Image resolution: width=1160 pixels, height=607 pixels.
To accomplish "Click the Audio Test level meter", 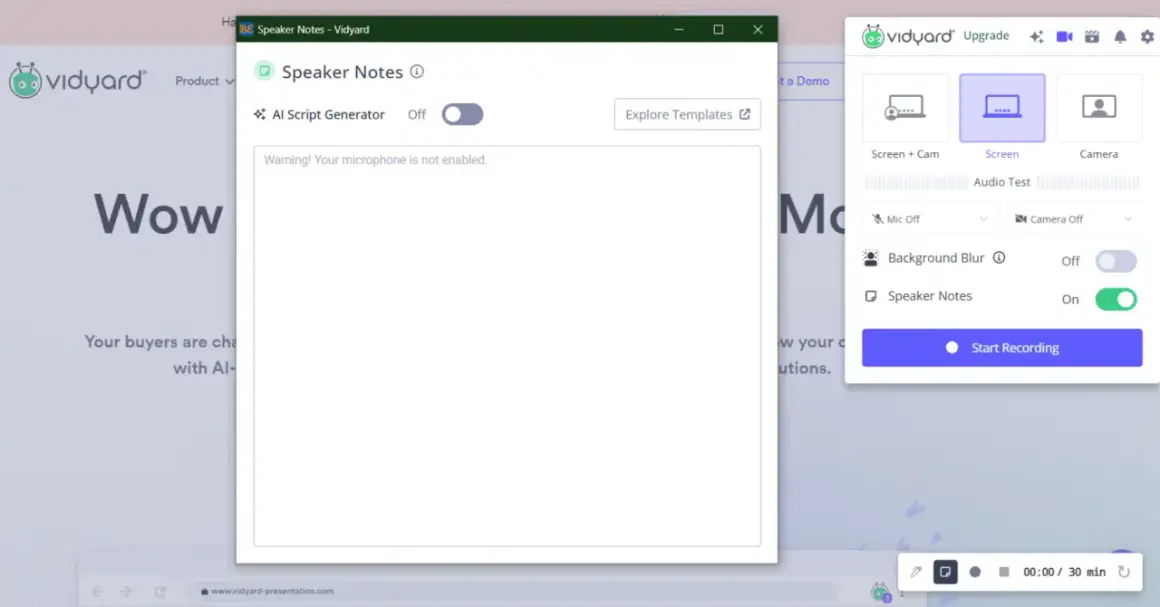I will tap(1002, 182).
